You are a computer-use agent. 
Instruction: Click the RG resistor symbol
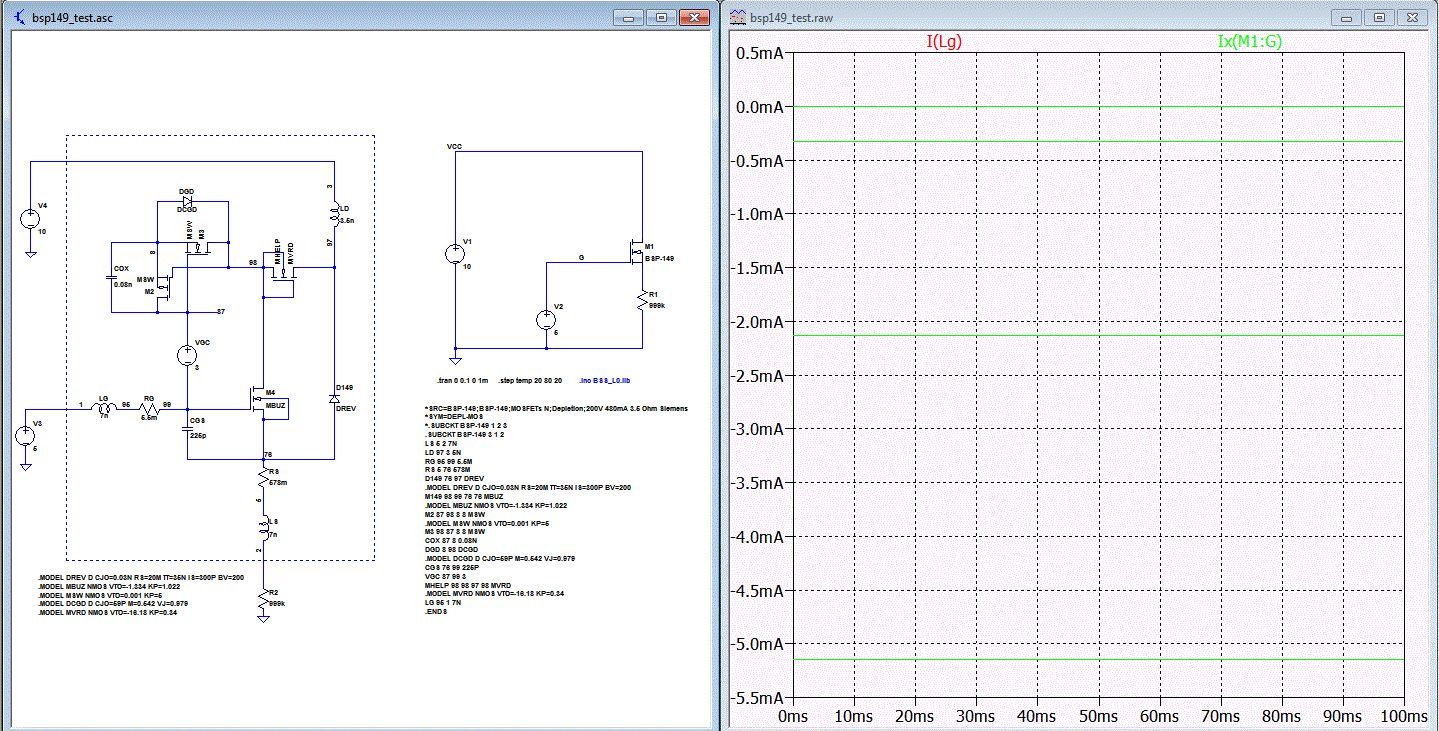coord(149,410)
